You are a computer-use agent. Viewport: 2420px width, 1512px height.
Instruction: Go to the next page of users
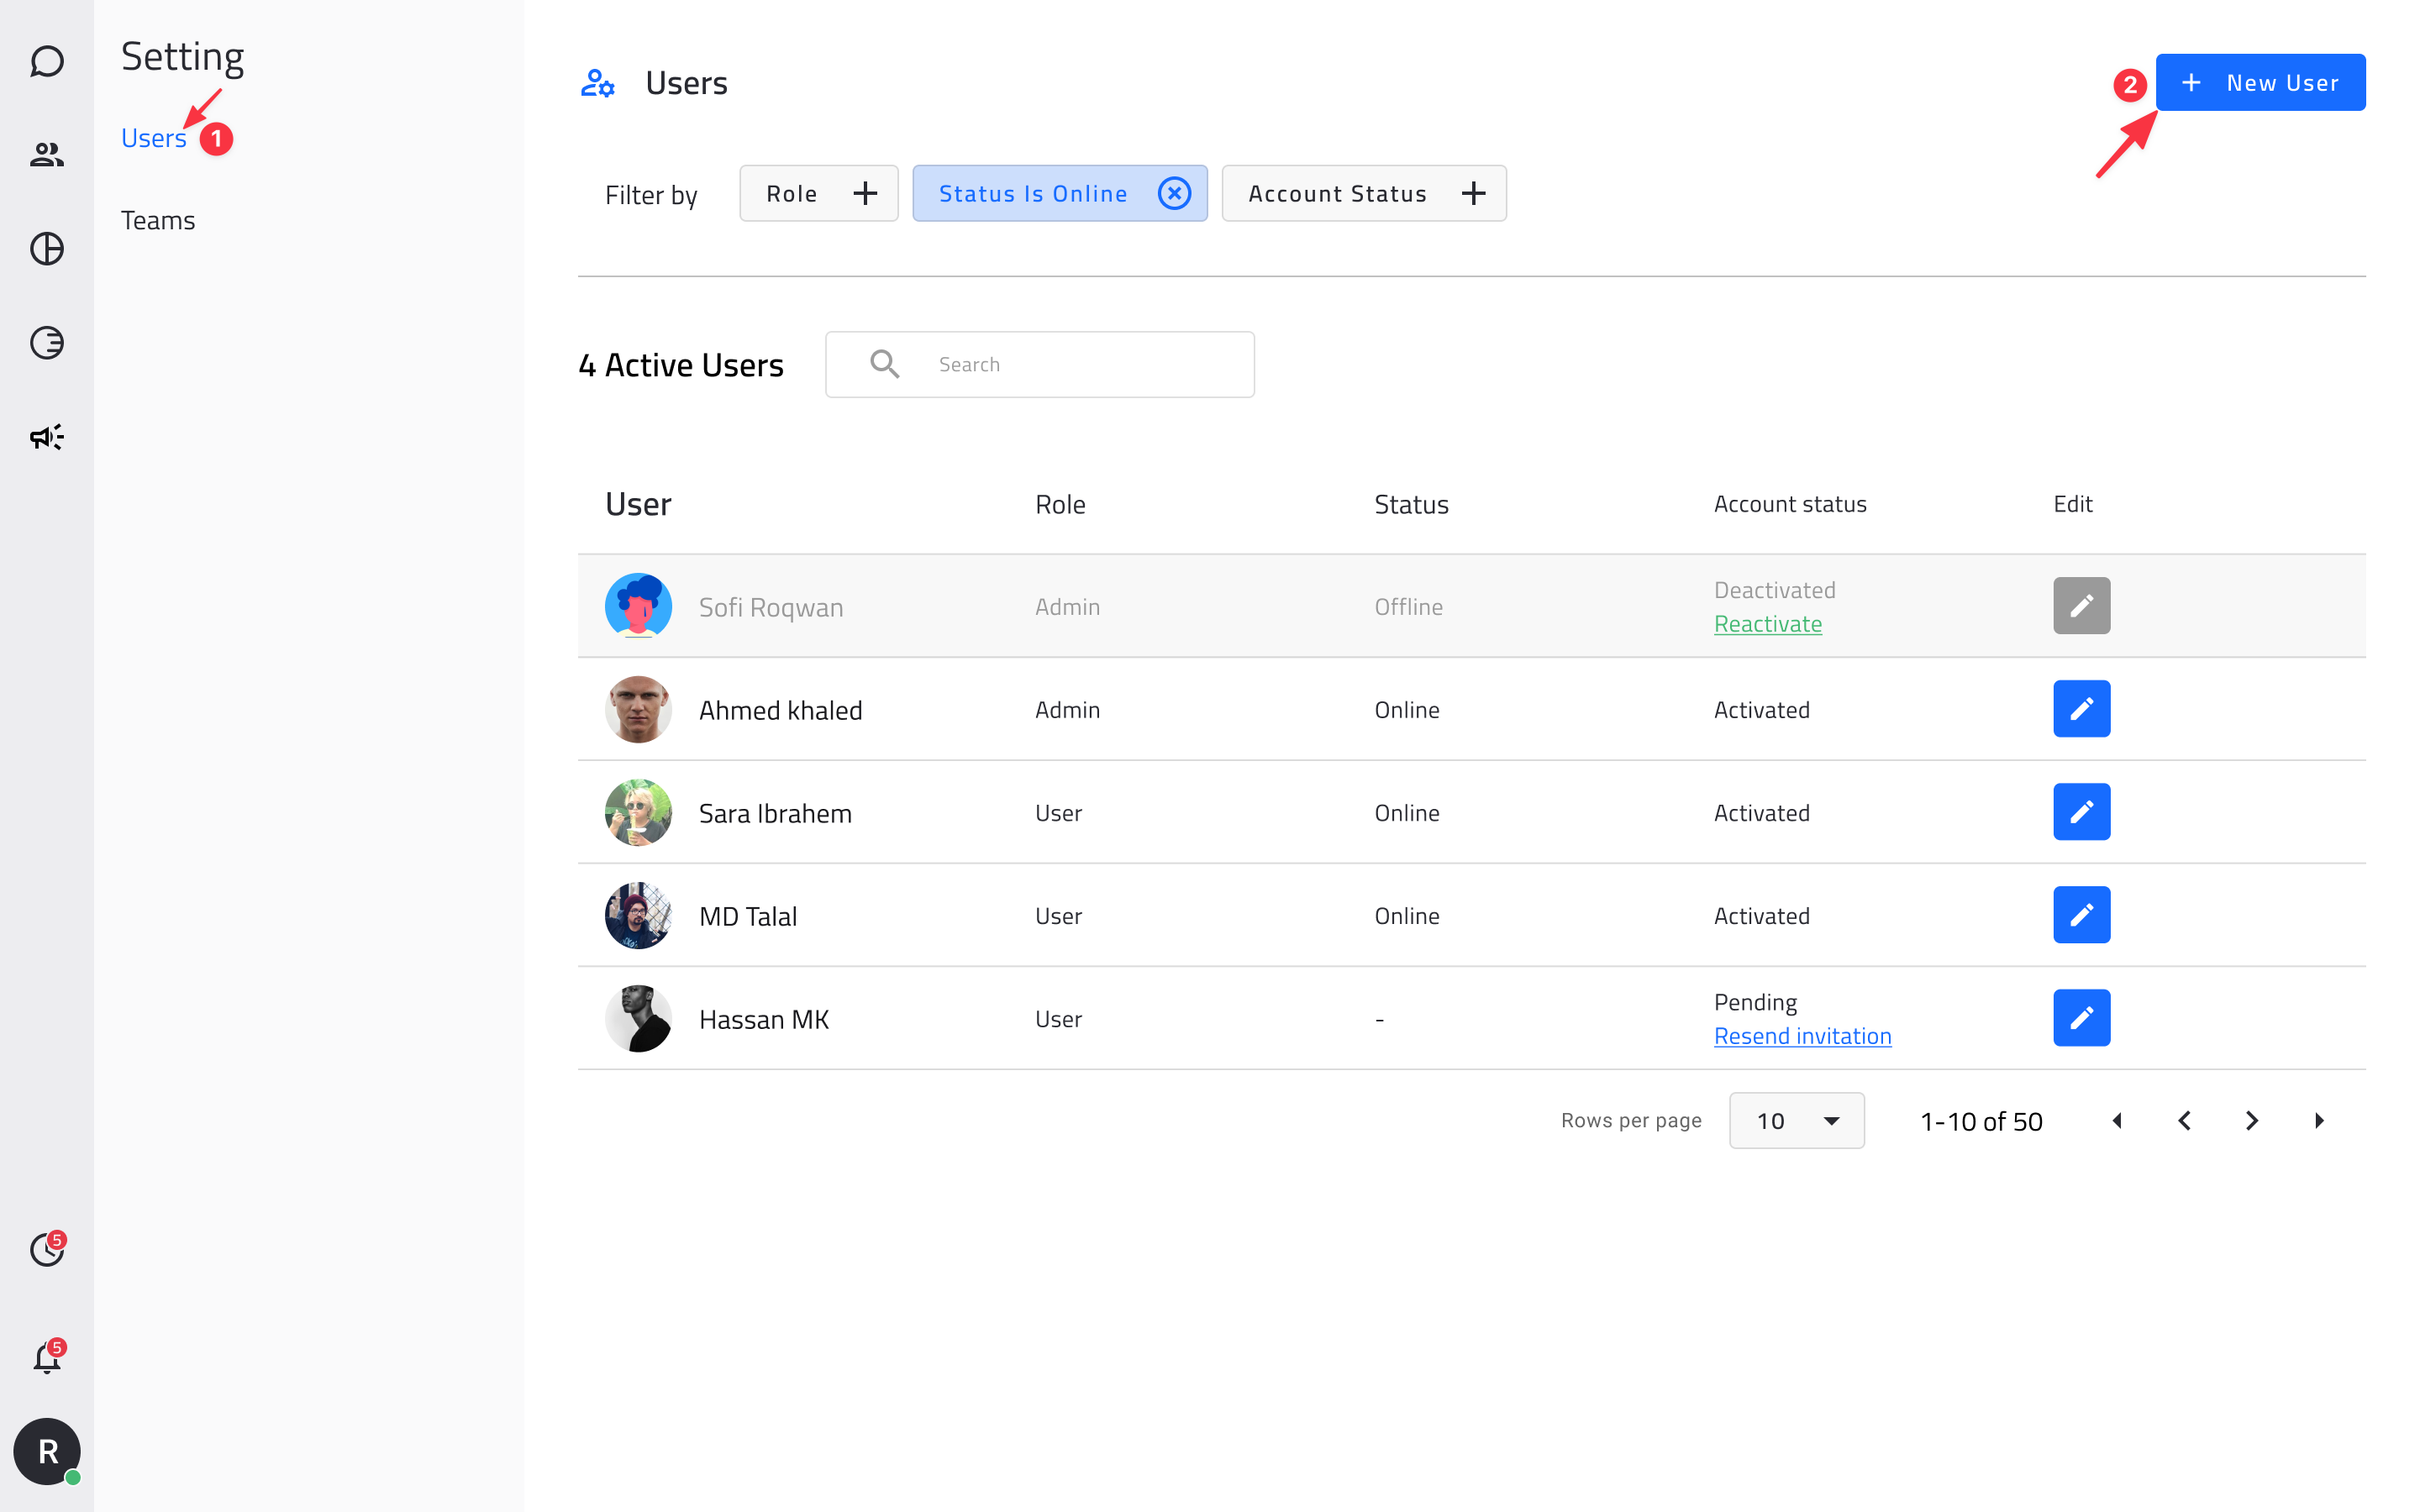[x=2252, y=1121]
